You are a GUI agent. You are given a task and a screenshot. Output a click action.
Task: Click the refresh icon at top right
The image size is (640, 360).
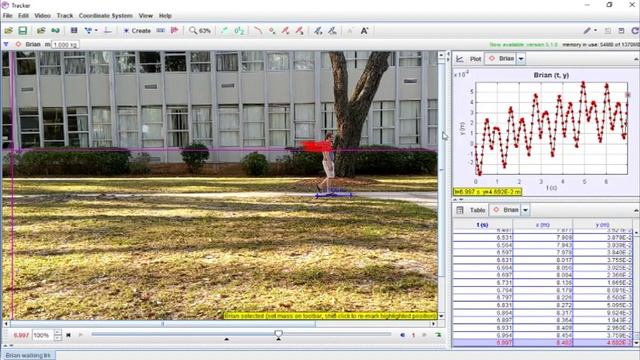tap(635, 31)
